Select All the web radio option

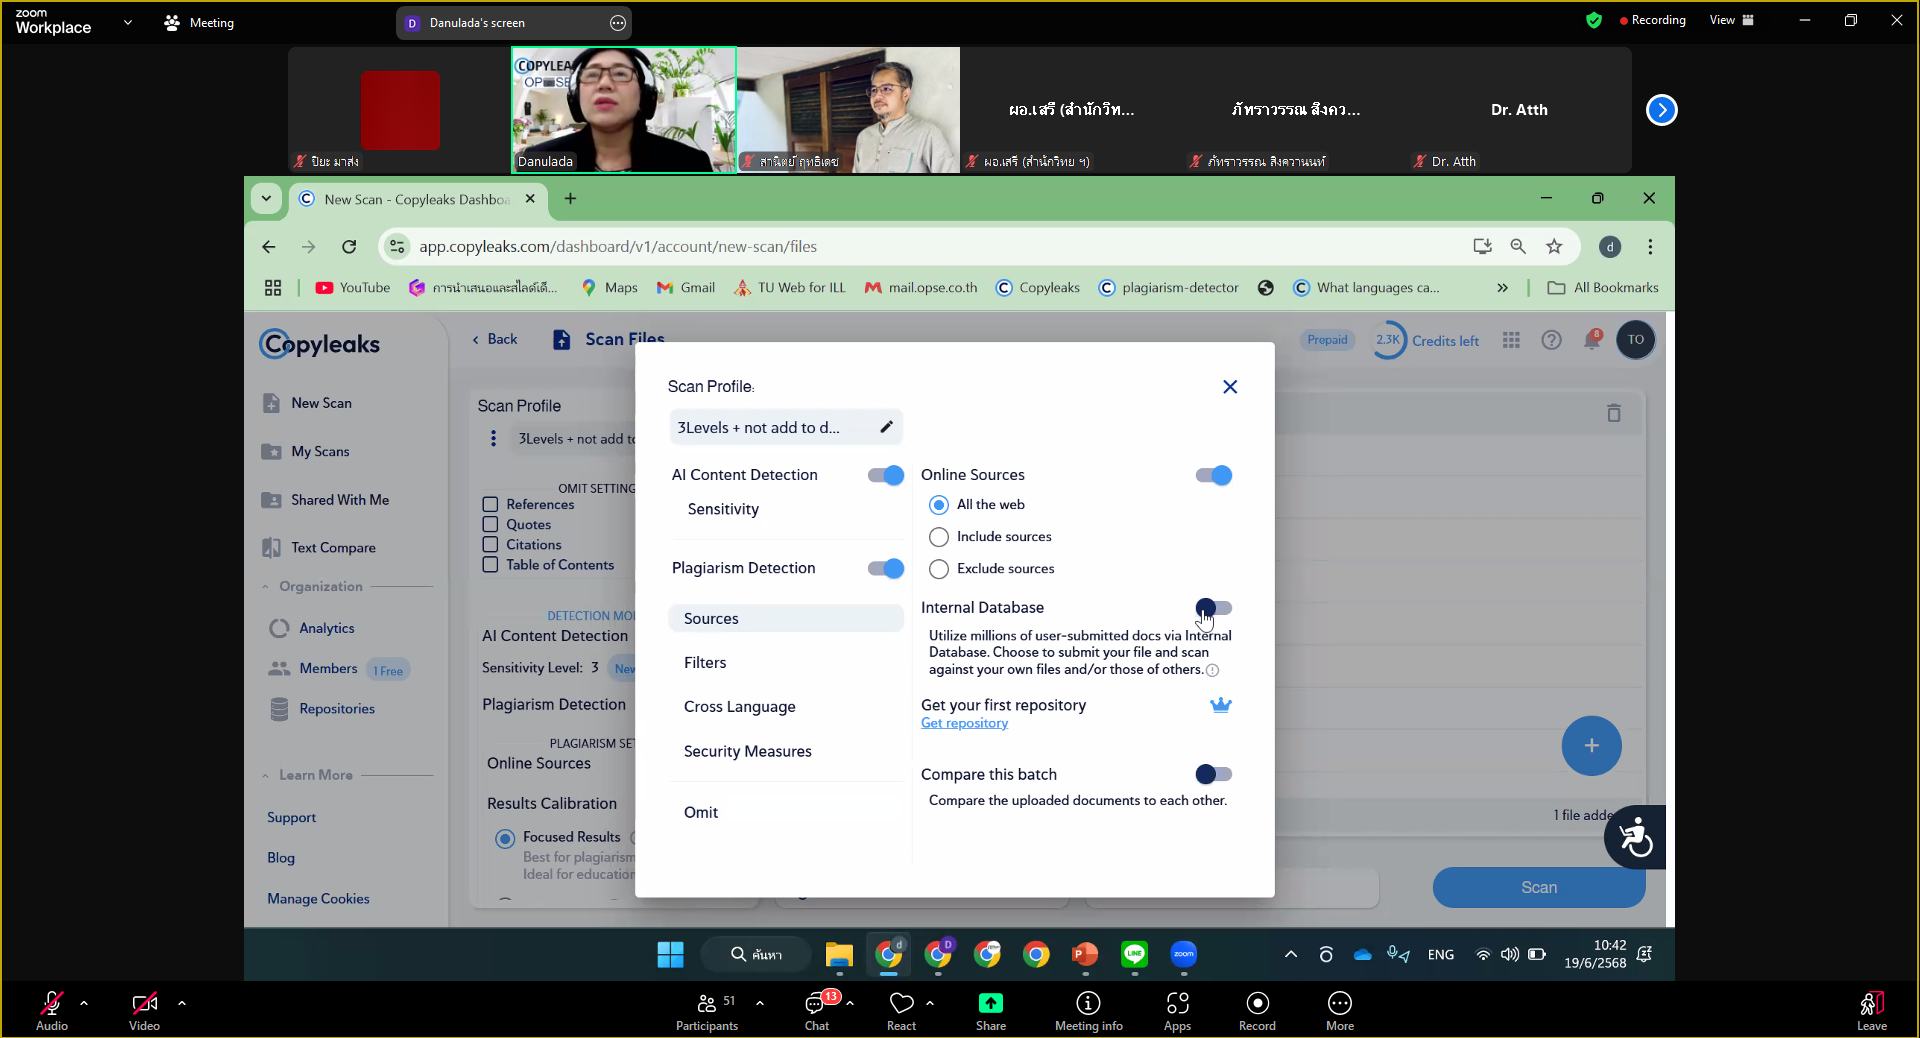pos(938,505)
